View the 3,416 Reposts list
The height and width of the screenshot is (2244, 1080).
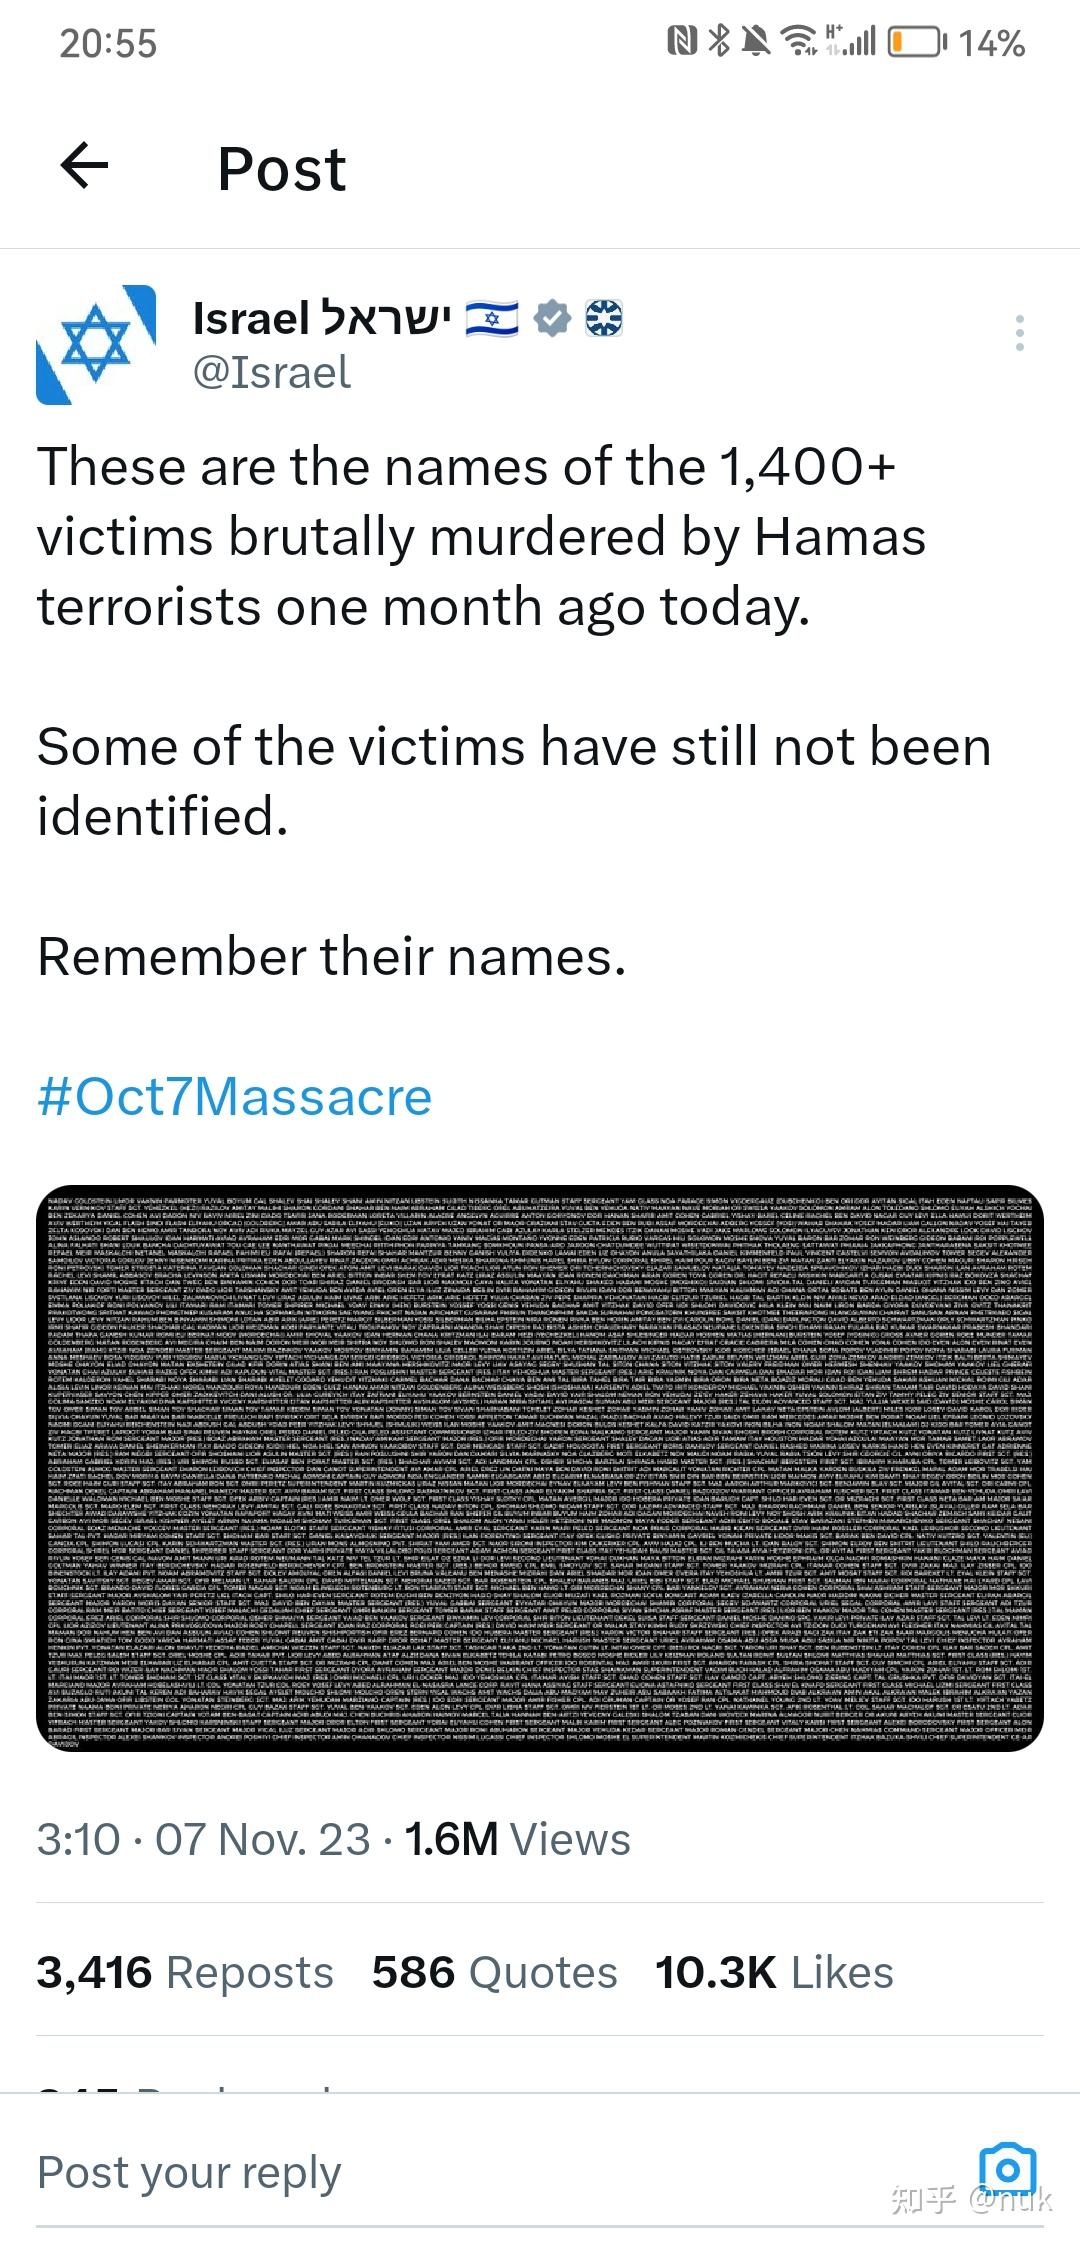pos(185,1972)
